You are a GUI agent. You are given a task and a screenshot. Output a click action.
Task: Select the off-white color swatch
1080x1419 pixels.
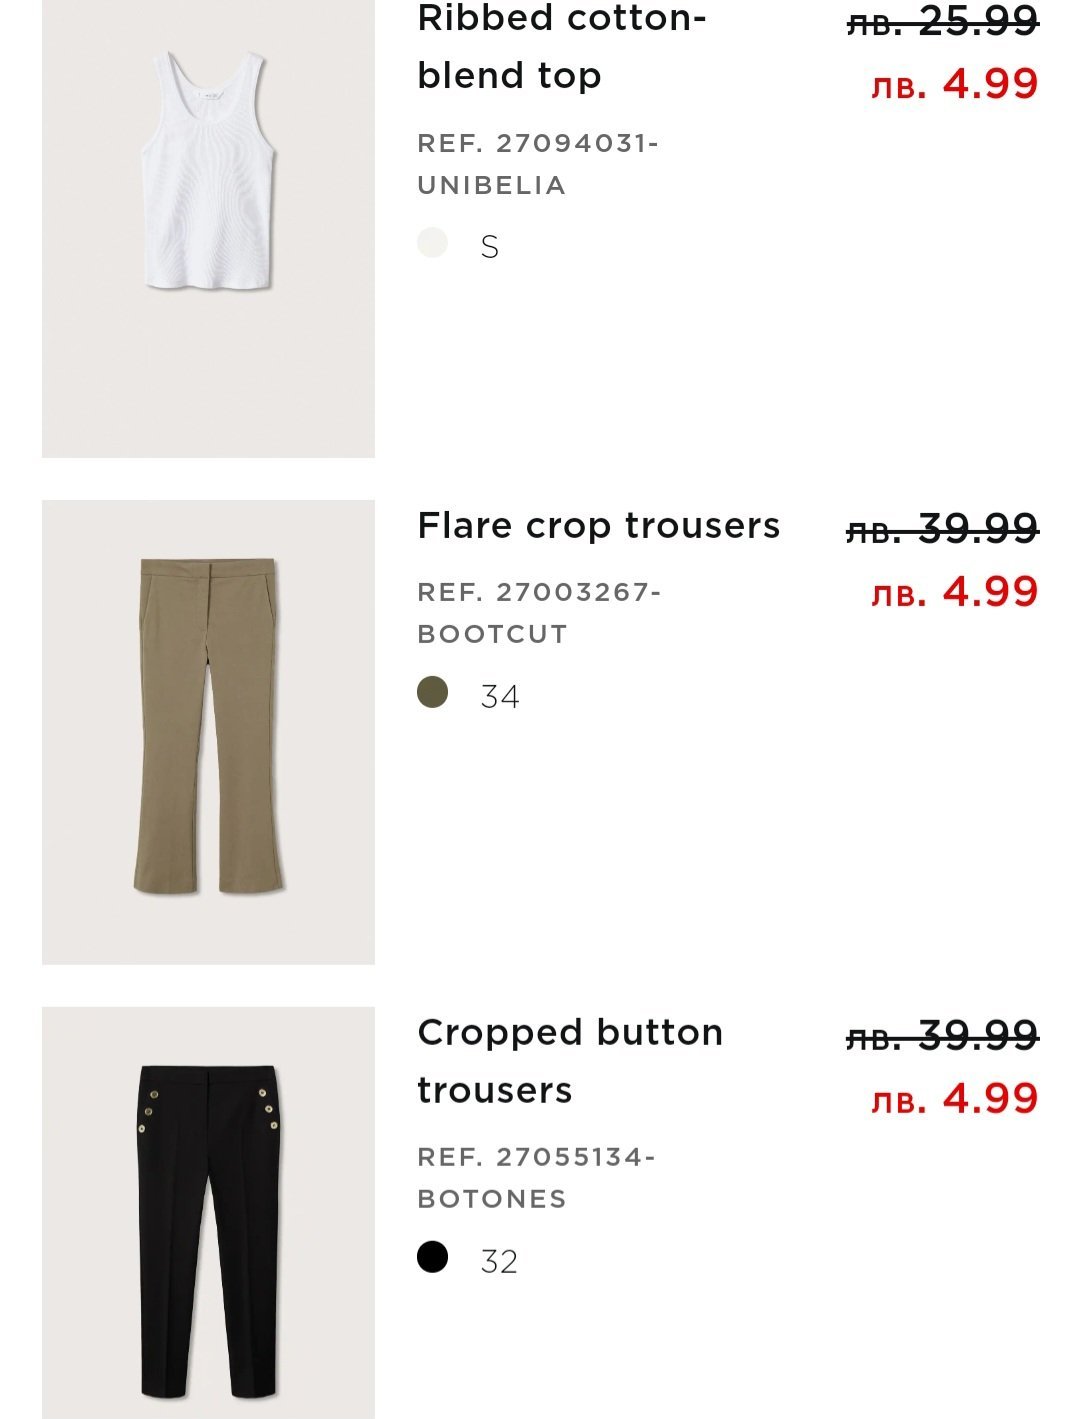(432, 243)
